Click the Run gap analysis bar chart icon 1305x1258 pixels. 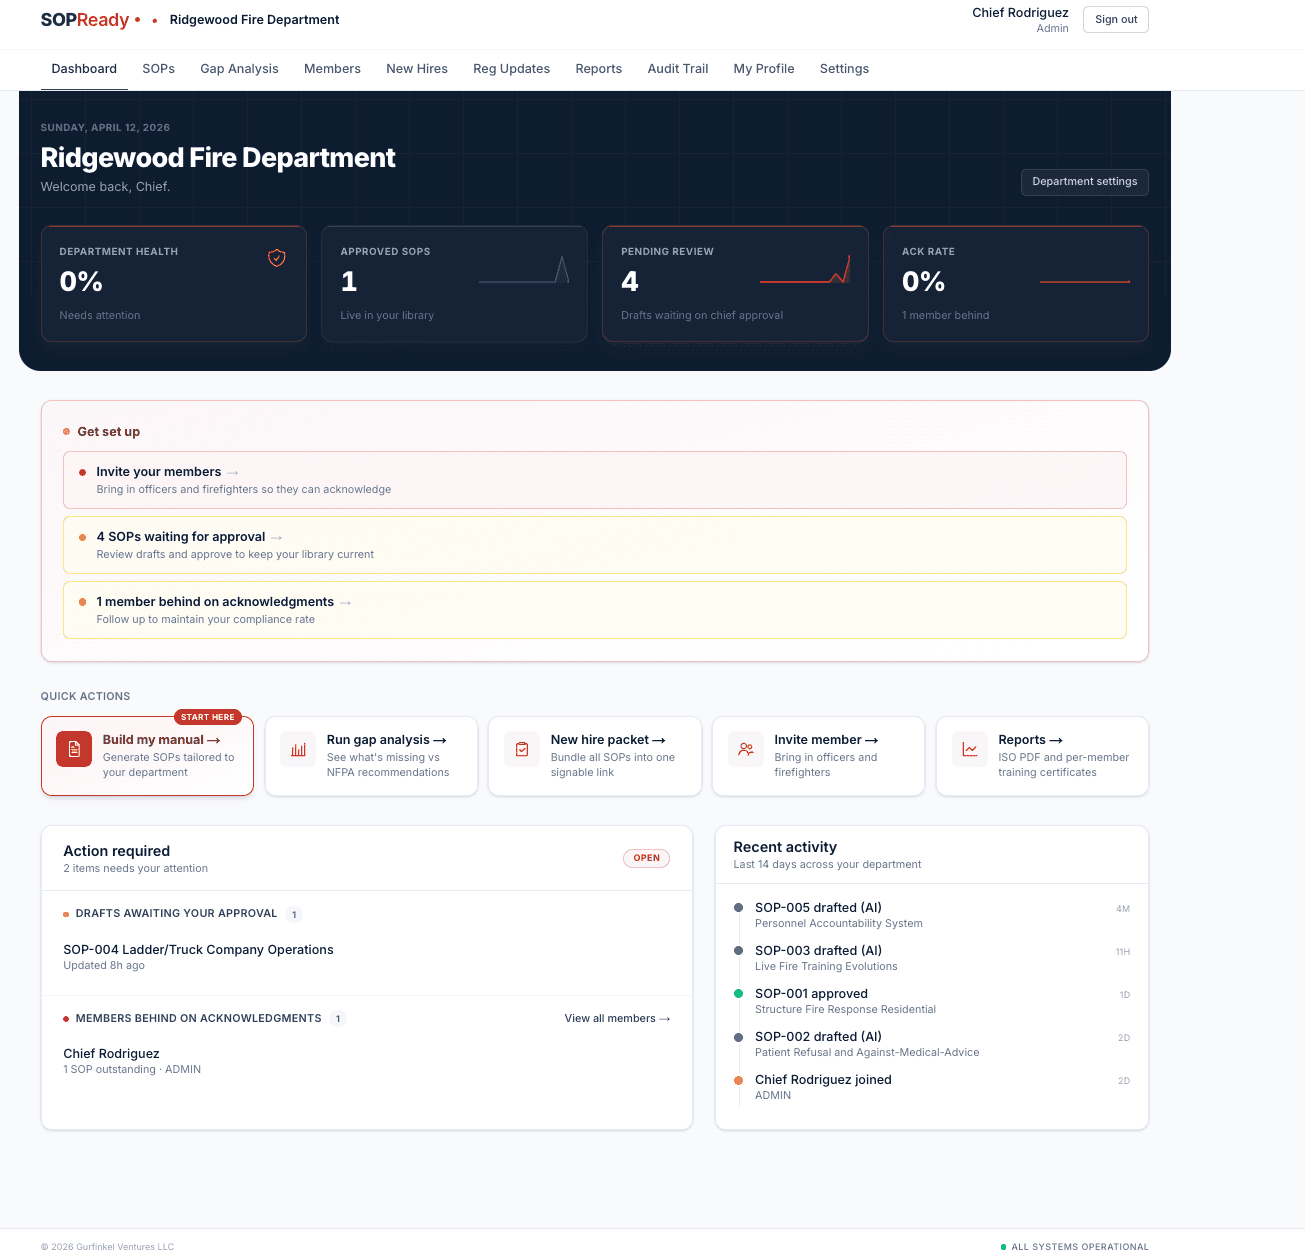pos(298,748)
